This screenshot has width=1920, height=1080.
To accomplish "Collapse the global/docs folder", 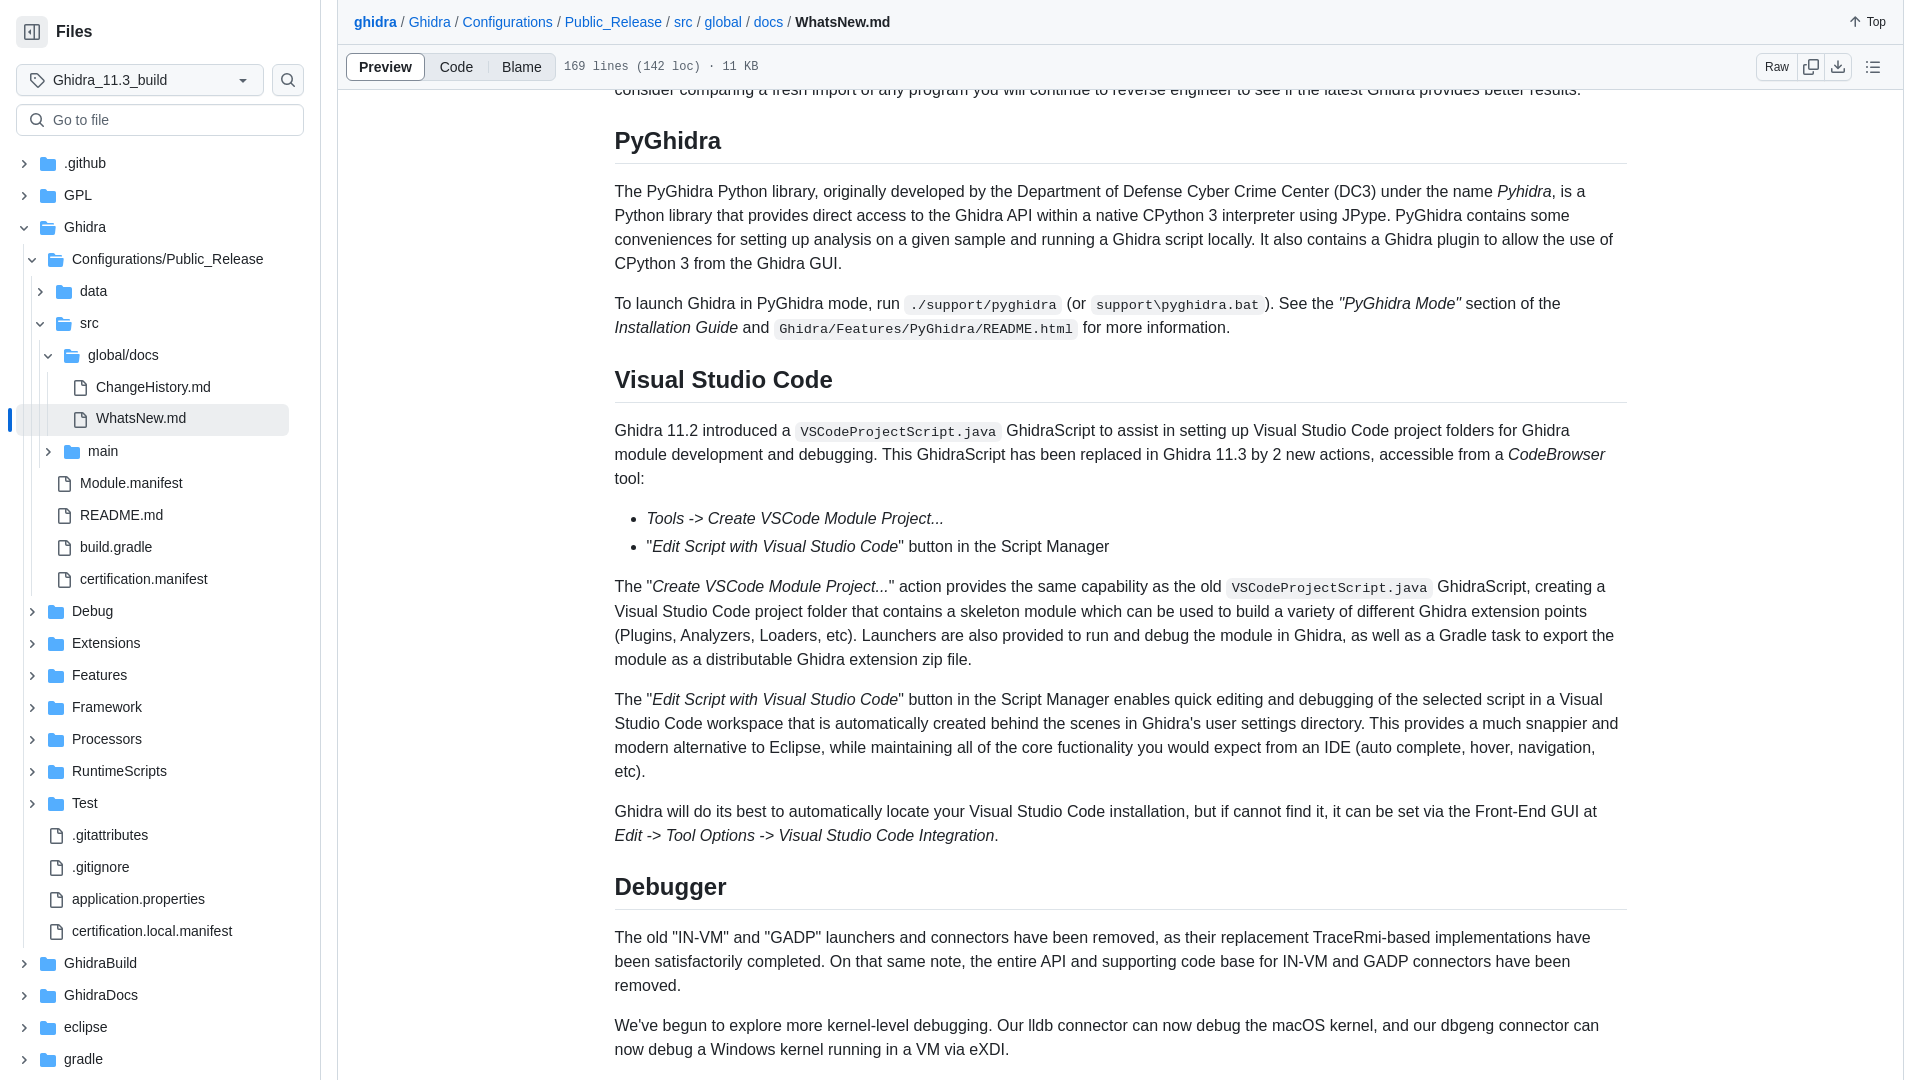I will (47, 355).
